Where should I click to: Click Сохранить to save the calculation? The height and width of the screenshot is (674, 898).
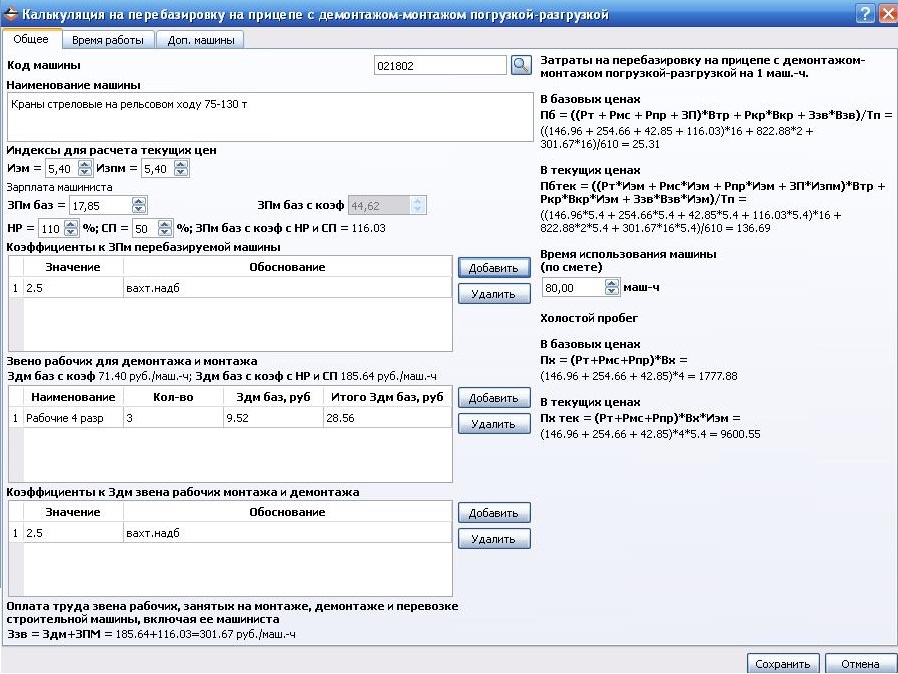[x=783, y=664]
